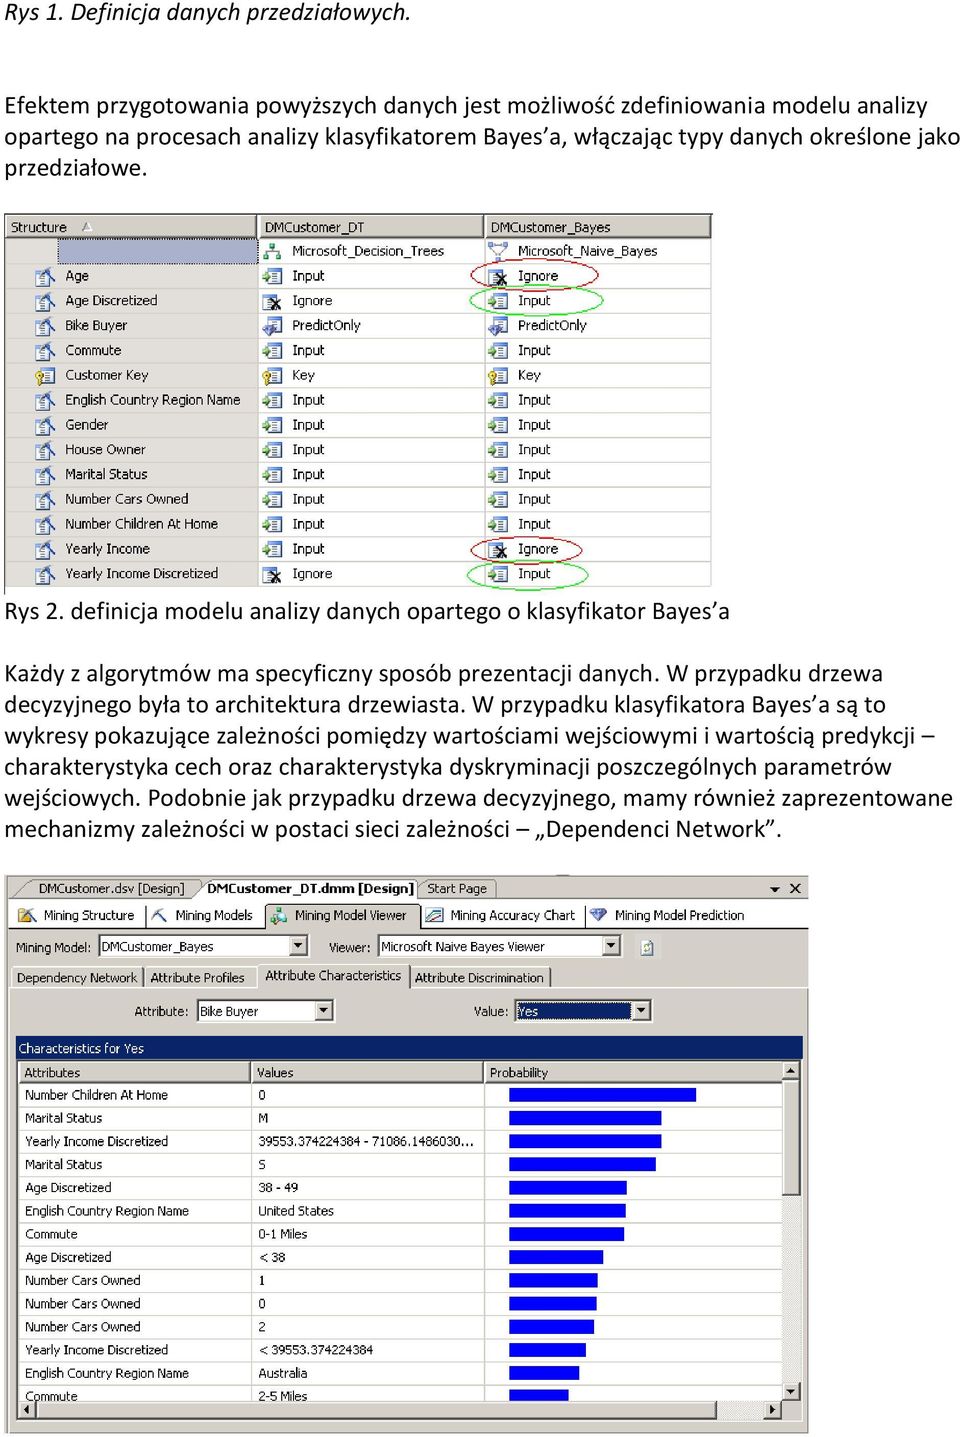
Task: Click Input icon for Gender in DT model
Action: point(272,425)
